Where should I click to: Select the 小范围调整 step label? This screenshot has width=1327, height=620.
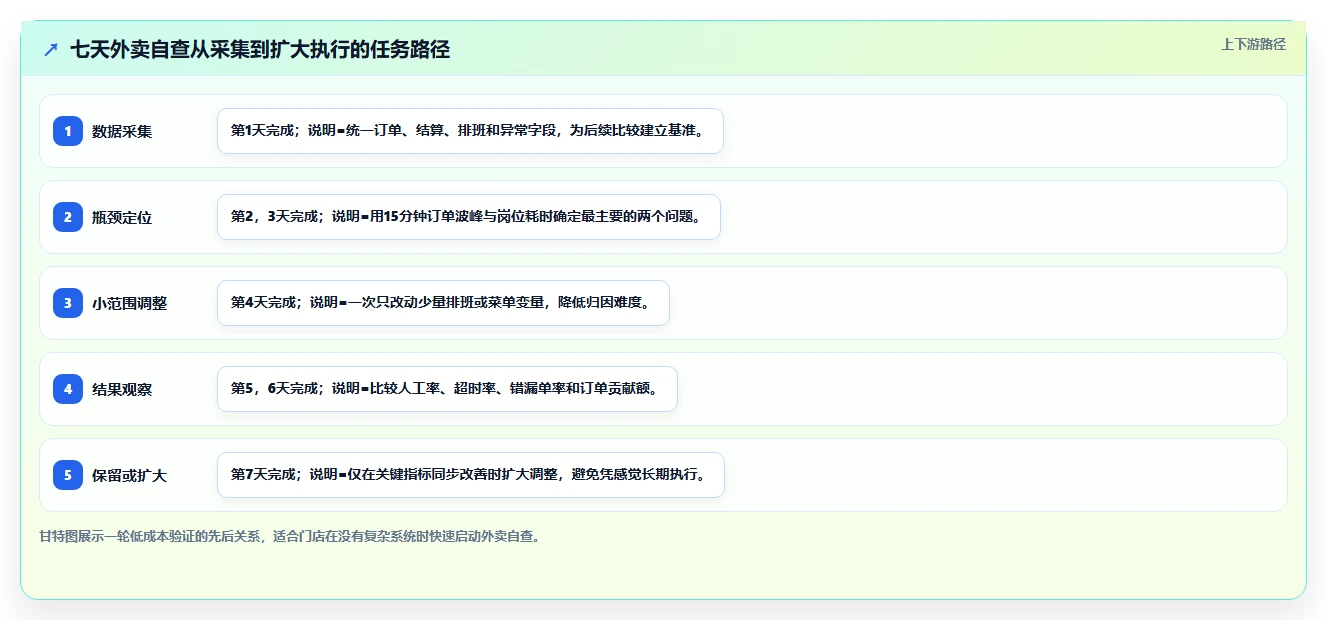[130, 303]
